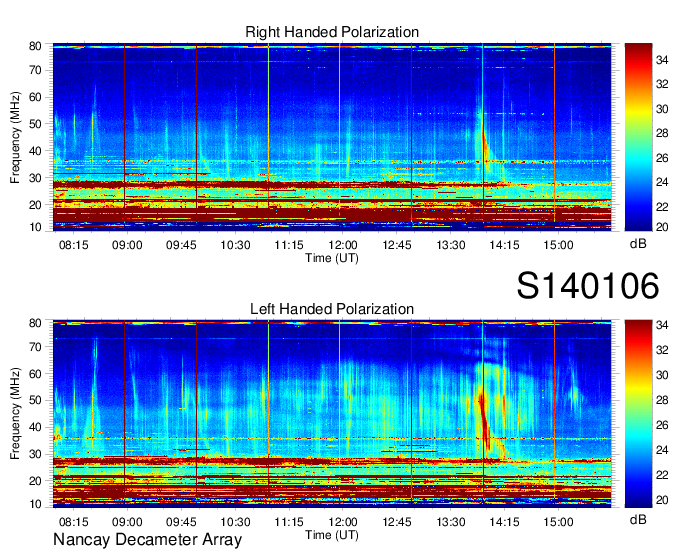Image resolution: width=680 pixels, height=552 pixels.
Task: Click the Left Handed plot's colorbar
Action: (x=638, y=414)
